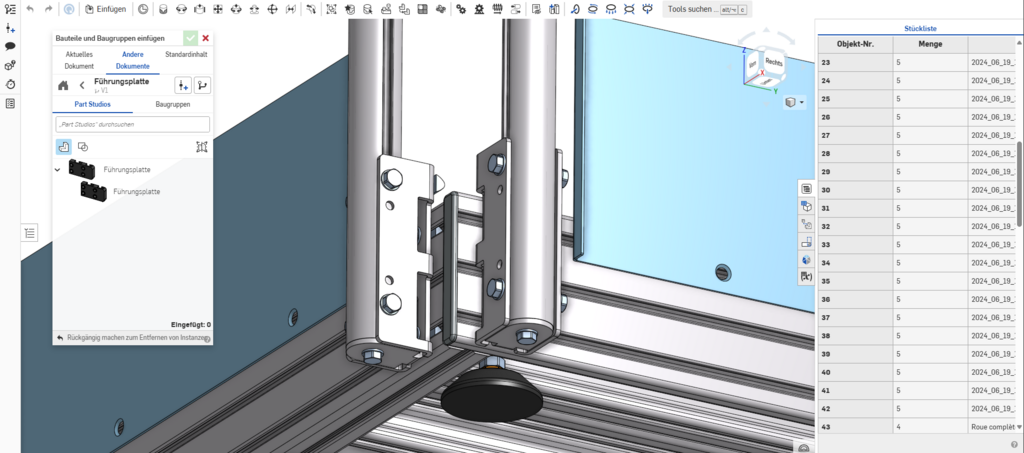Click the Part Studios search field

click(132, 125)
